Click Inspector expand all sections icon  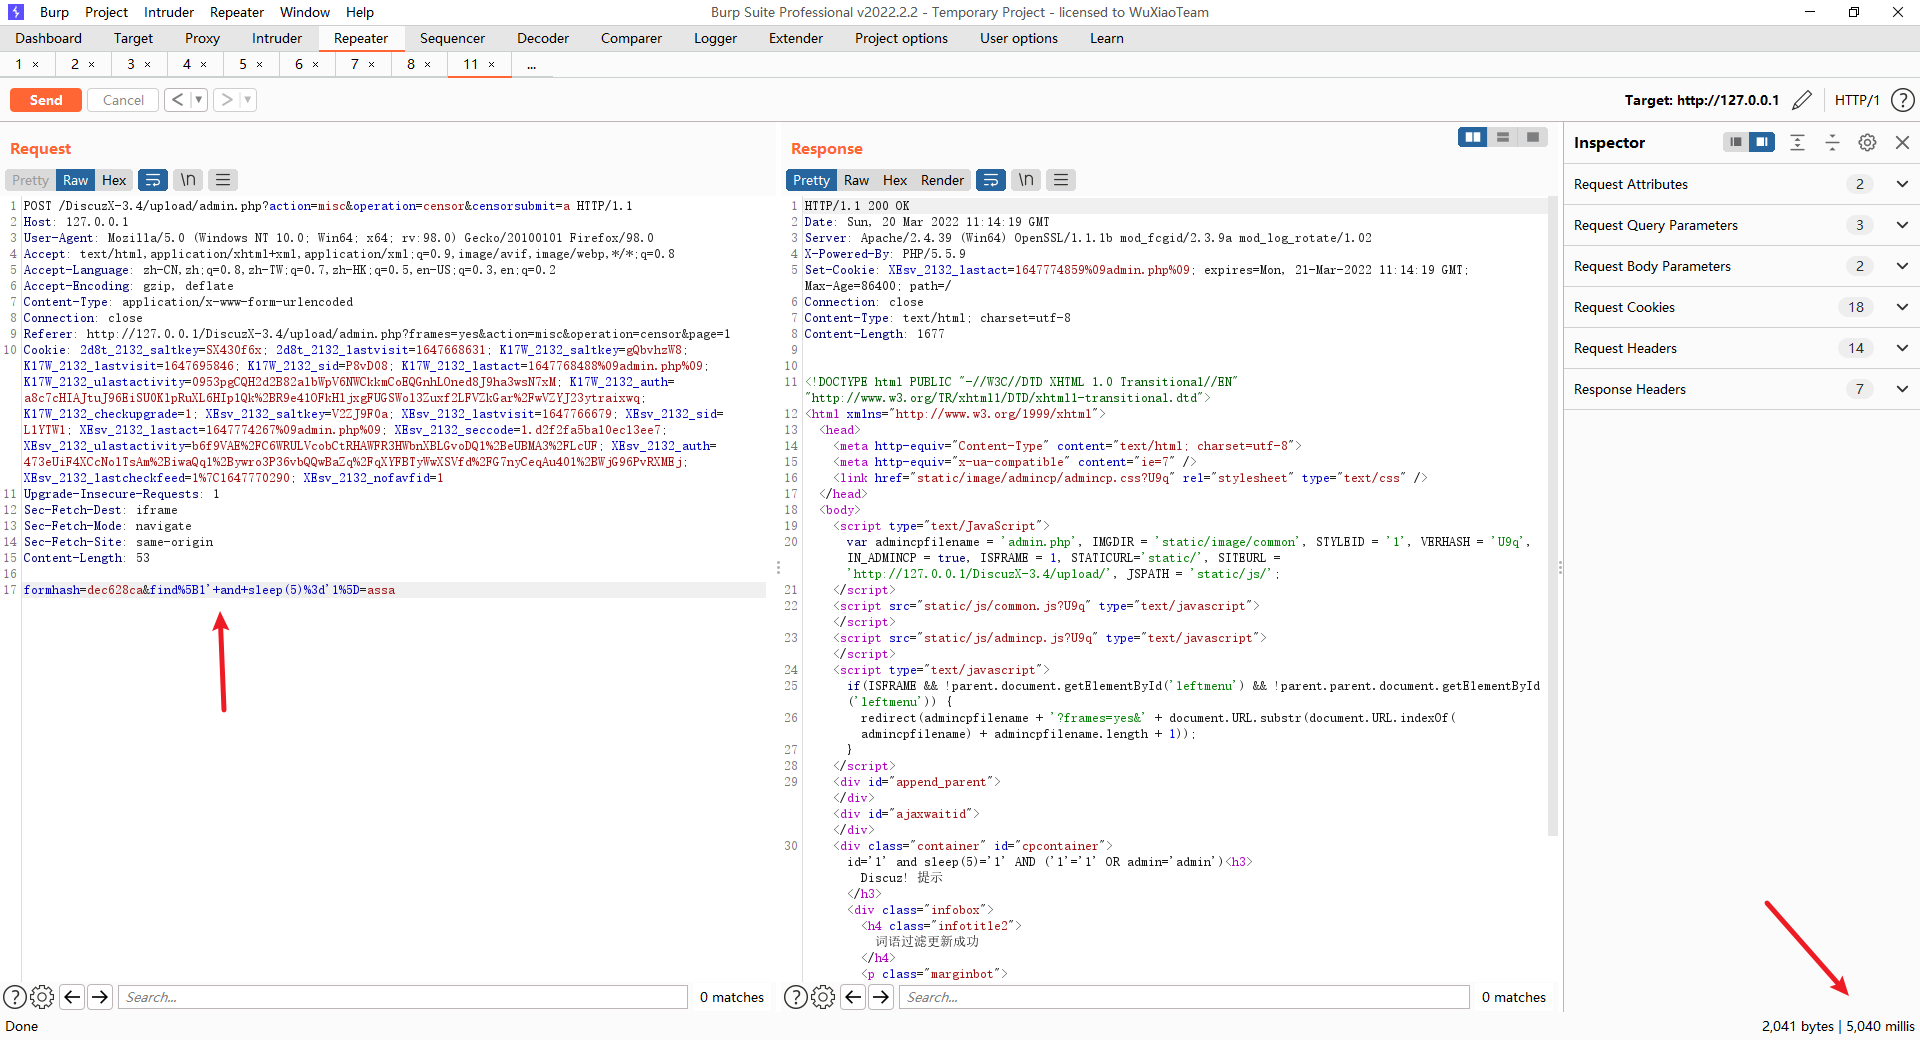click(1797, 142)
